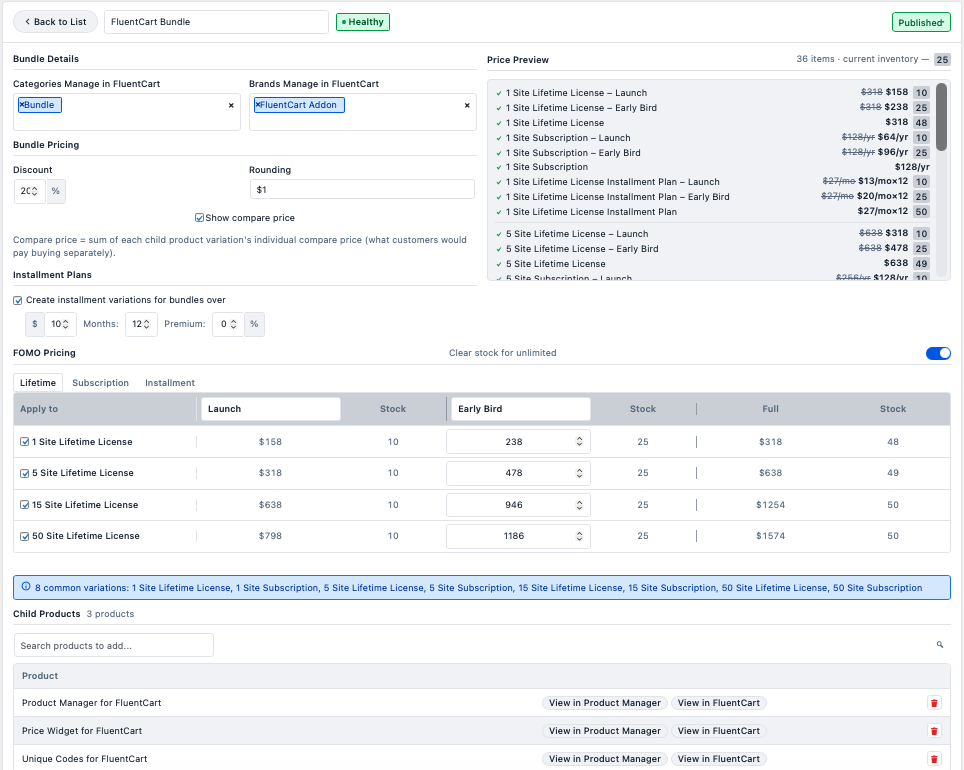Image resolution: width=964 pixels, height=770 pixels.
Task: Switch to the Installment tab
Action: pyautogui.click(x=170, y=383)
